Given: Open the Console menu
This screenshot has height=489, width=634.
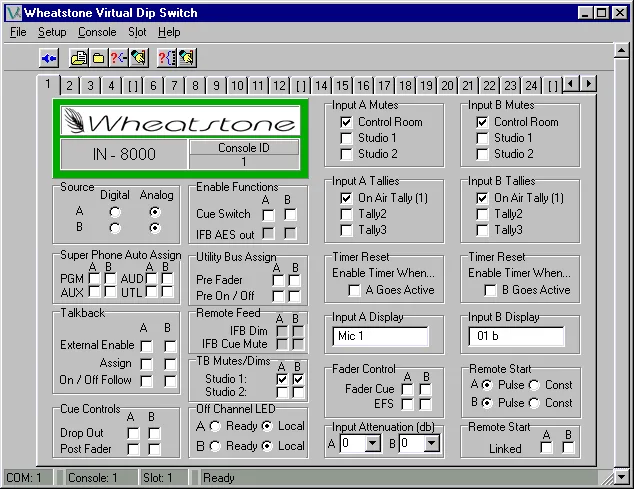Looking at the screenshot, I should tap(97, 32).
